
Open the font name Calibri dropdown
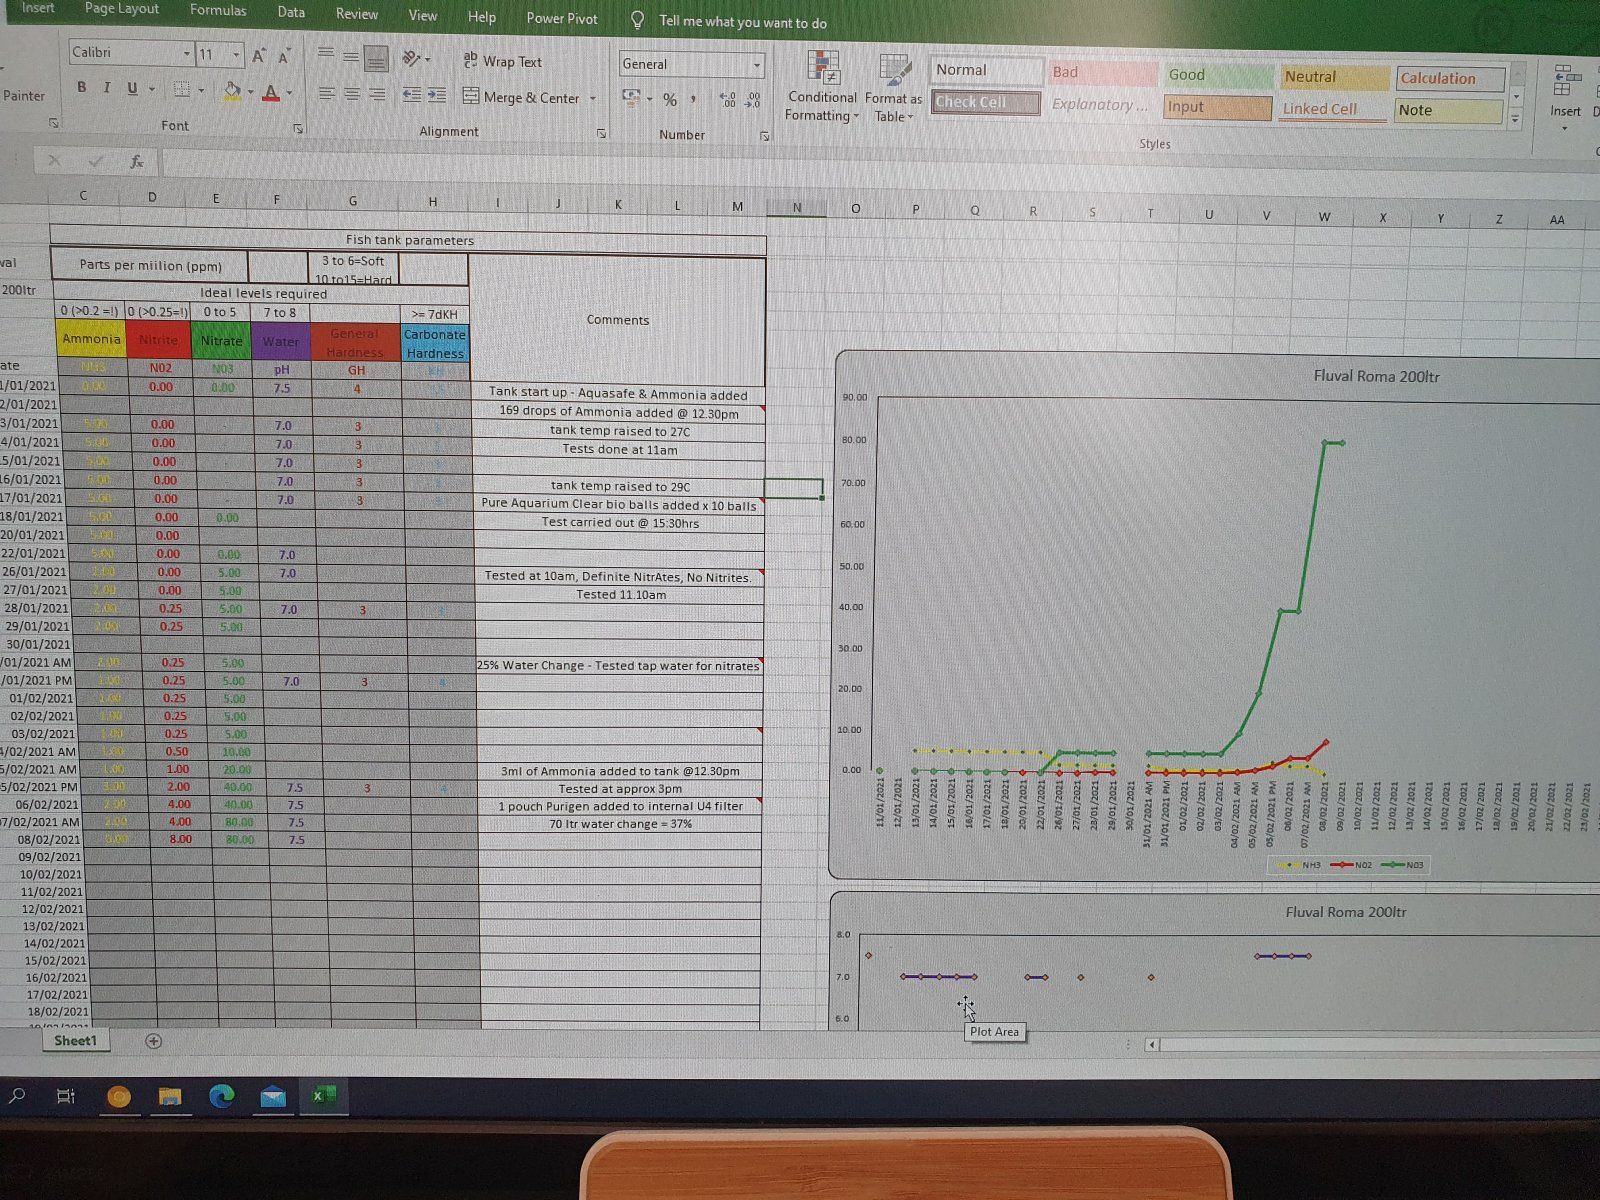point(186,54)
